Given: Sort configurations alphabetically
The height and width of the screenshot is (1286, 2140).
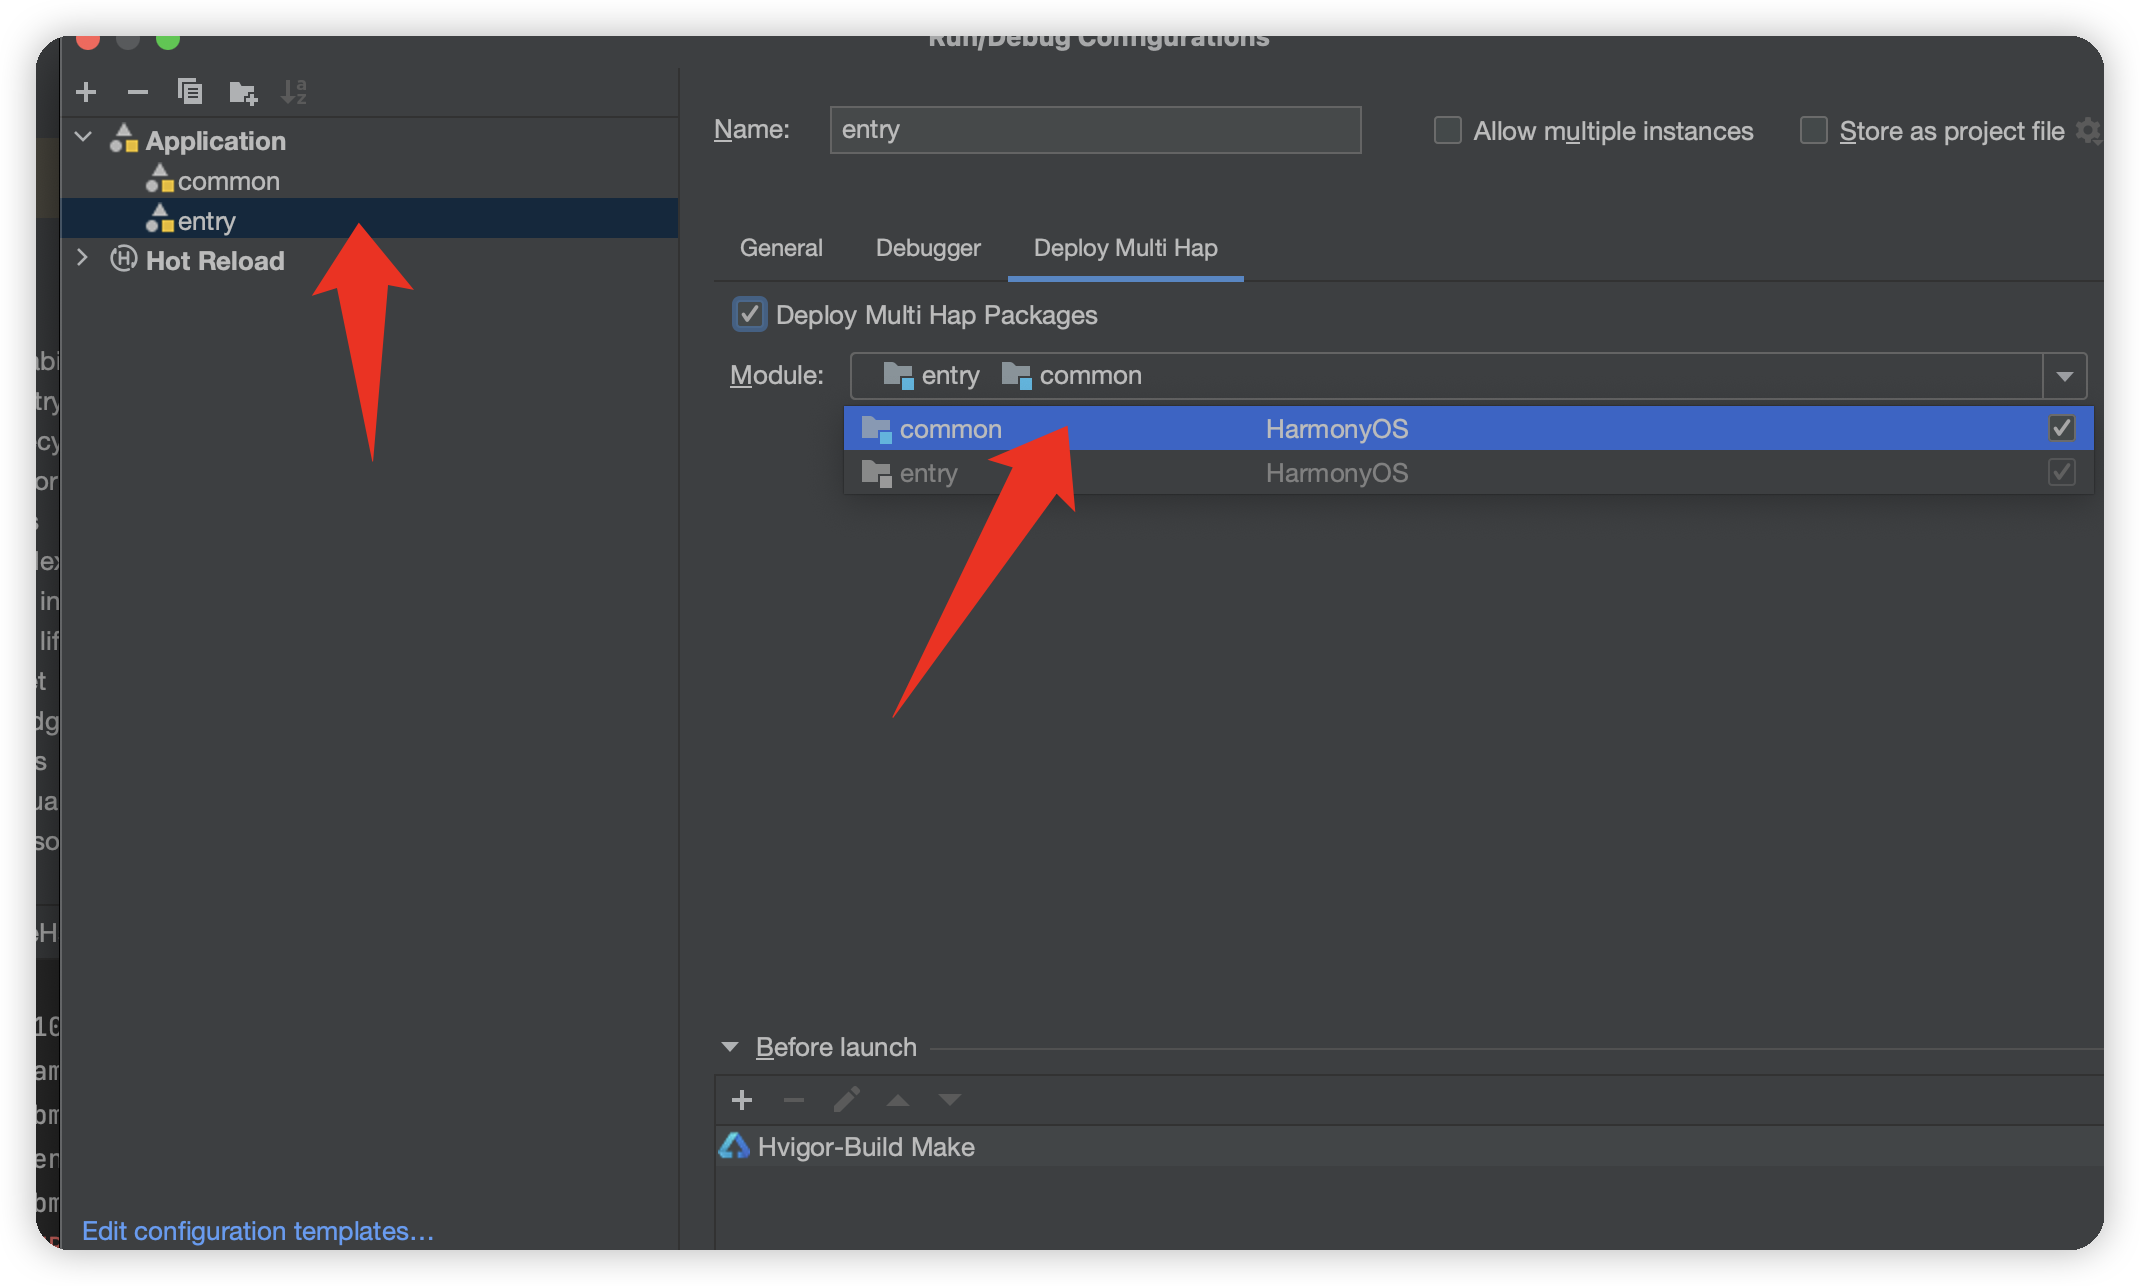Looking at the screenshot, I should (x=294, y=92).
